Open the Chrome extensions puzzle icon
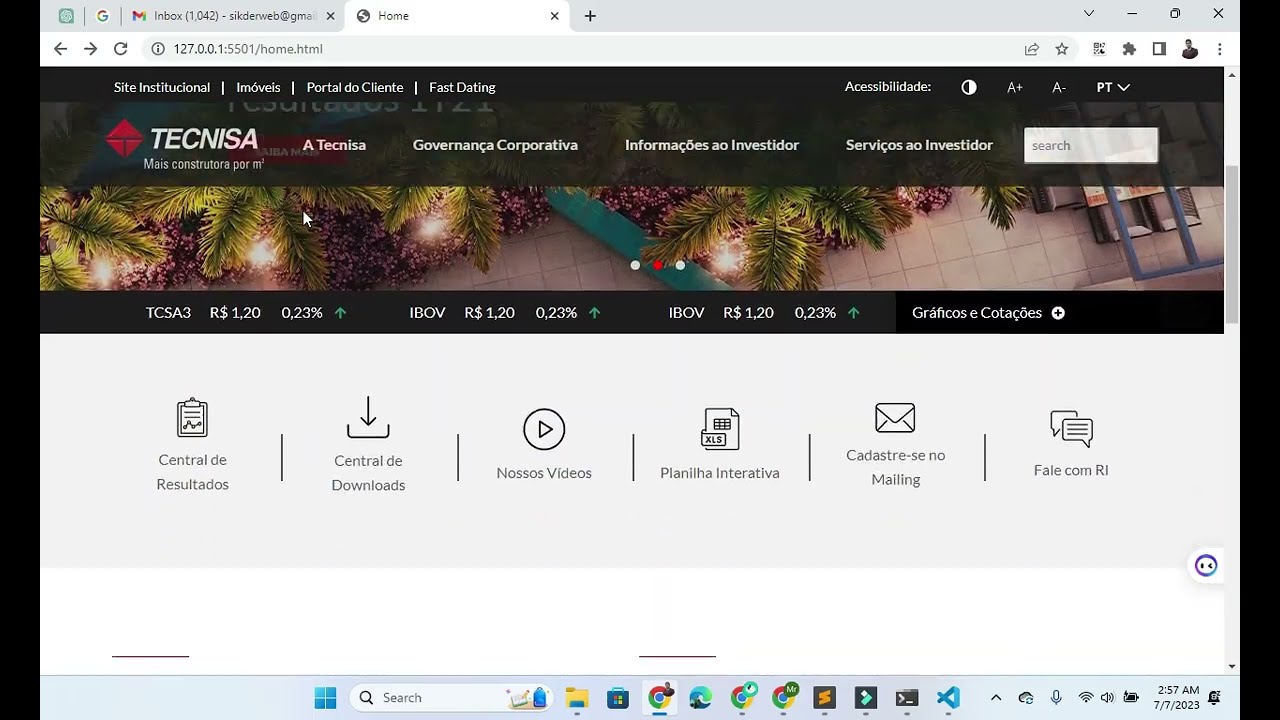This screenshot has height=720, width=1280. [1129, 49]
